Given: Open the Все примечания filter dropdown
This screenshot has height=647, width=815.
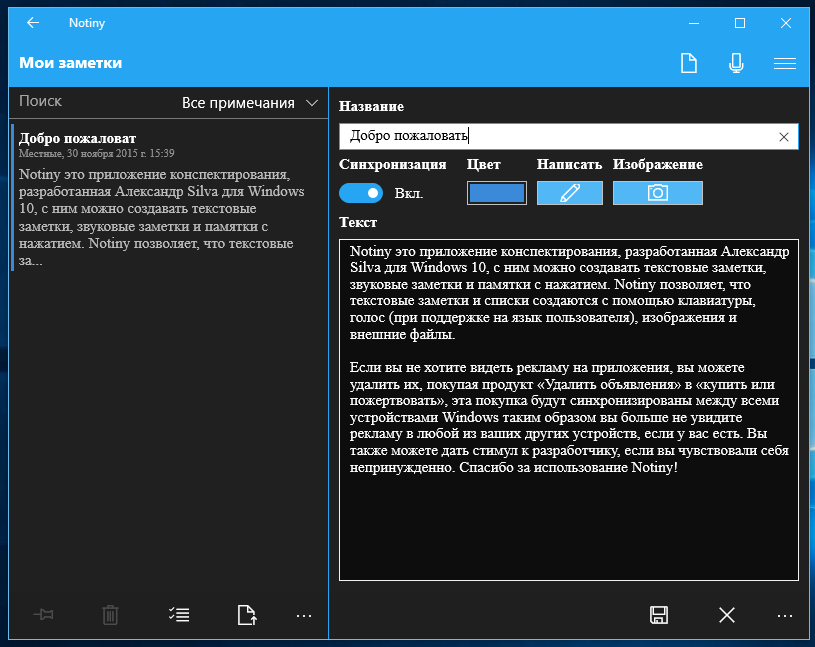Looking at the screenshot, I should click(x=249, y=103).
